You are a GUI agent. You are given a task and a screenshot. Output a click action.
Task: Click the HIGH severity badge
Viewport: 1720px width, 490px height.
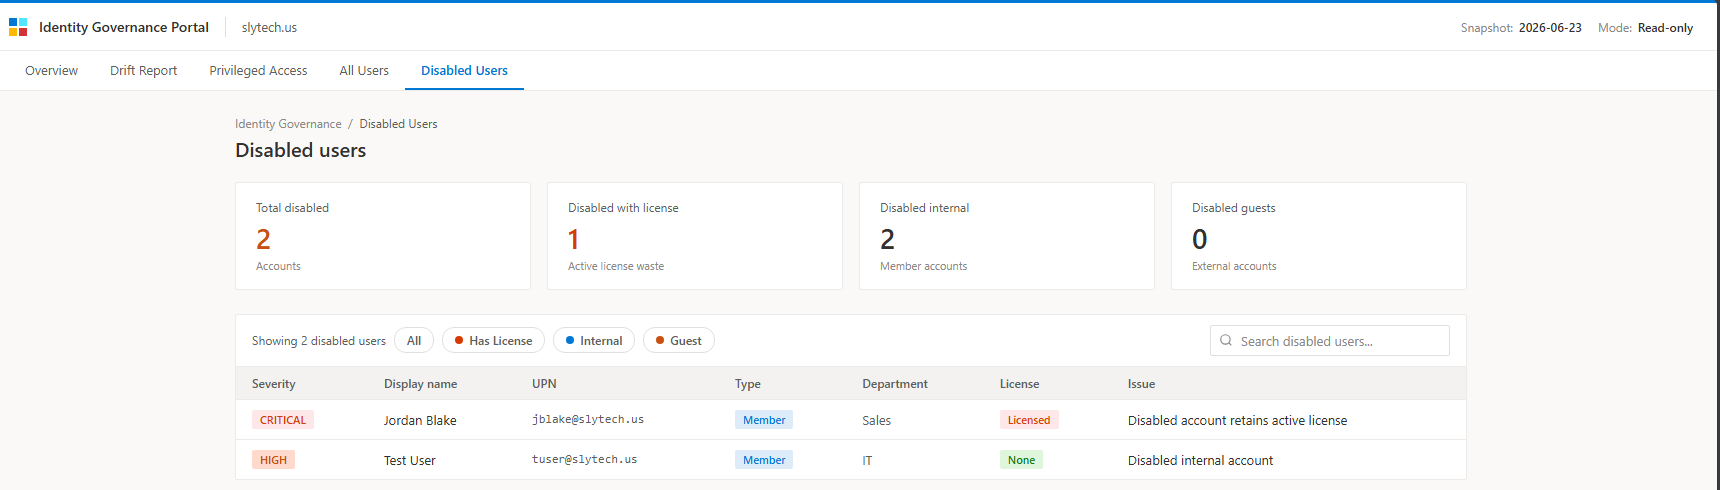[273, 460]
